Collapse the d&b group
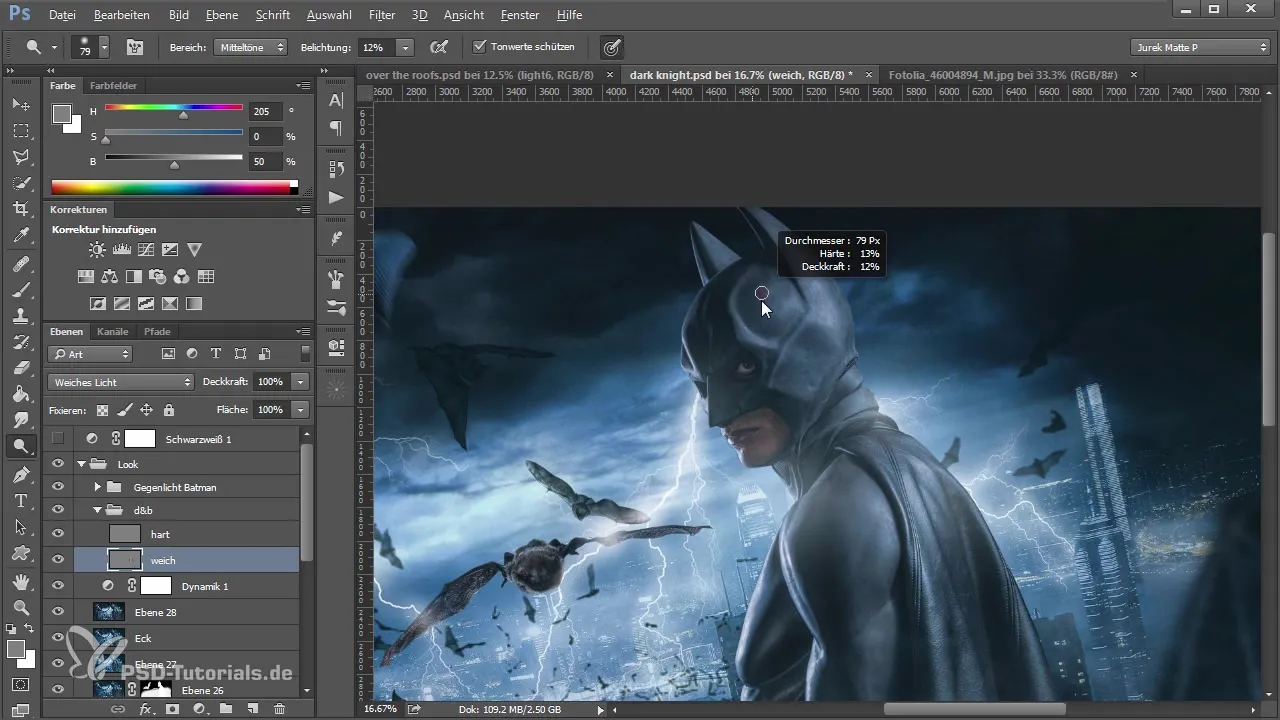 [97, 510]
